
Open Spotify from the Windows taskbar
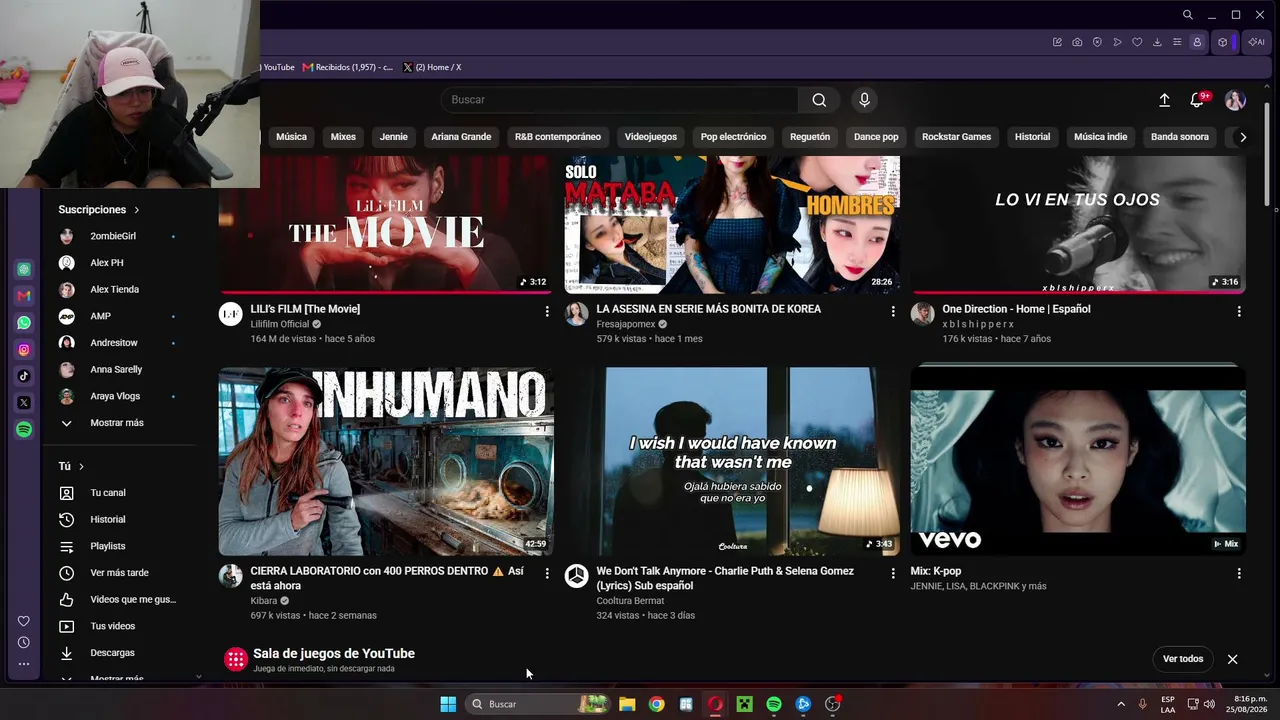[774, 704]
